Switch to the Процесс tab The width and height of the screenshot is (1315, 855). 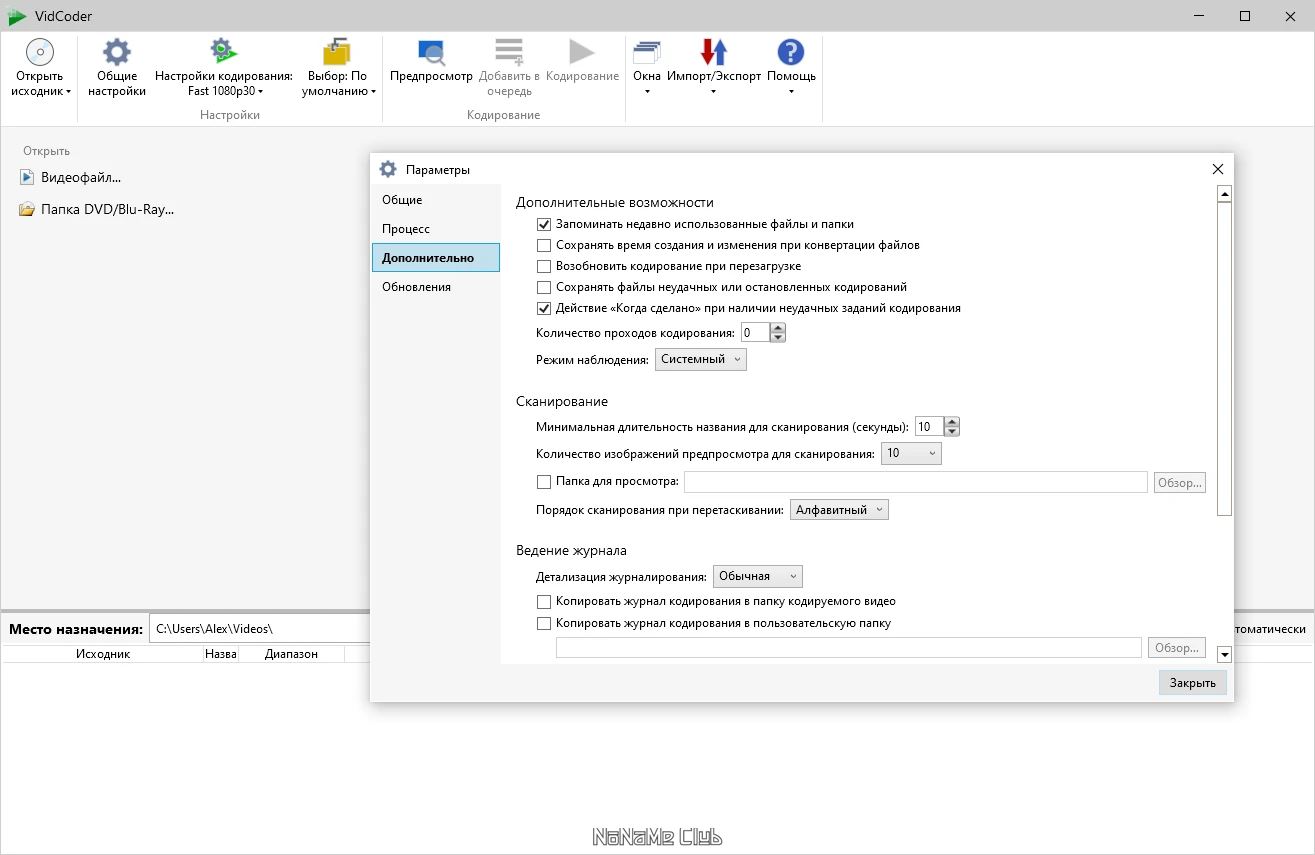[435, 229]
